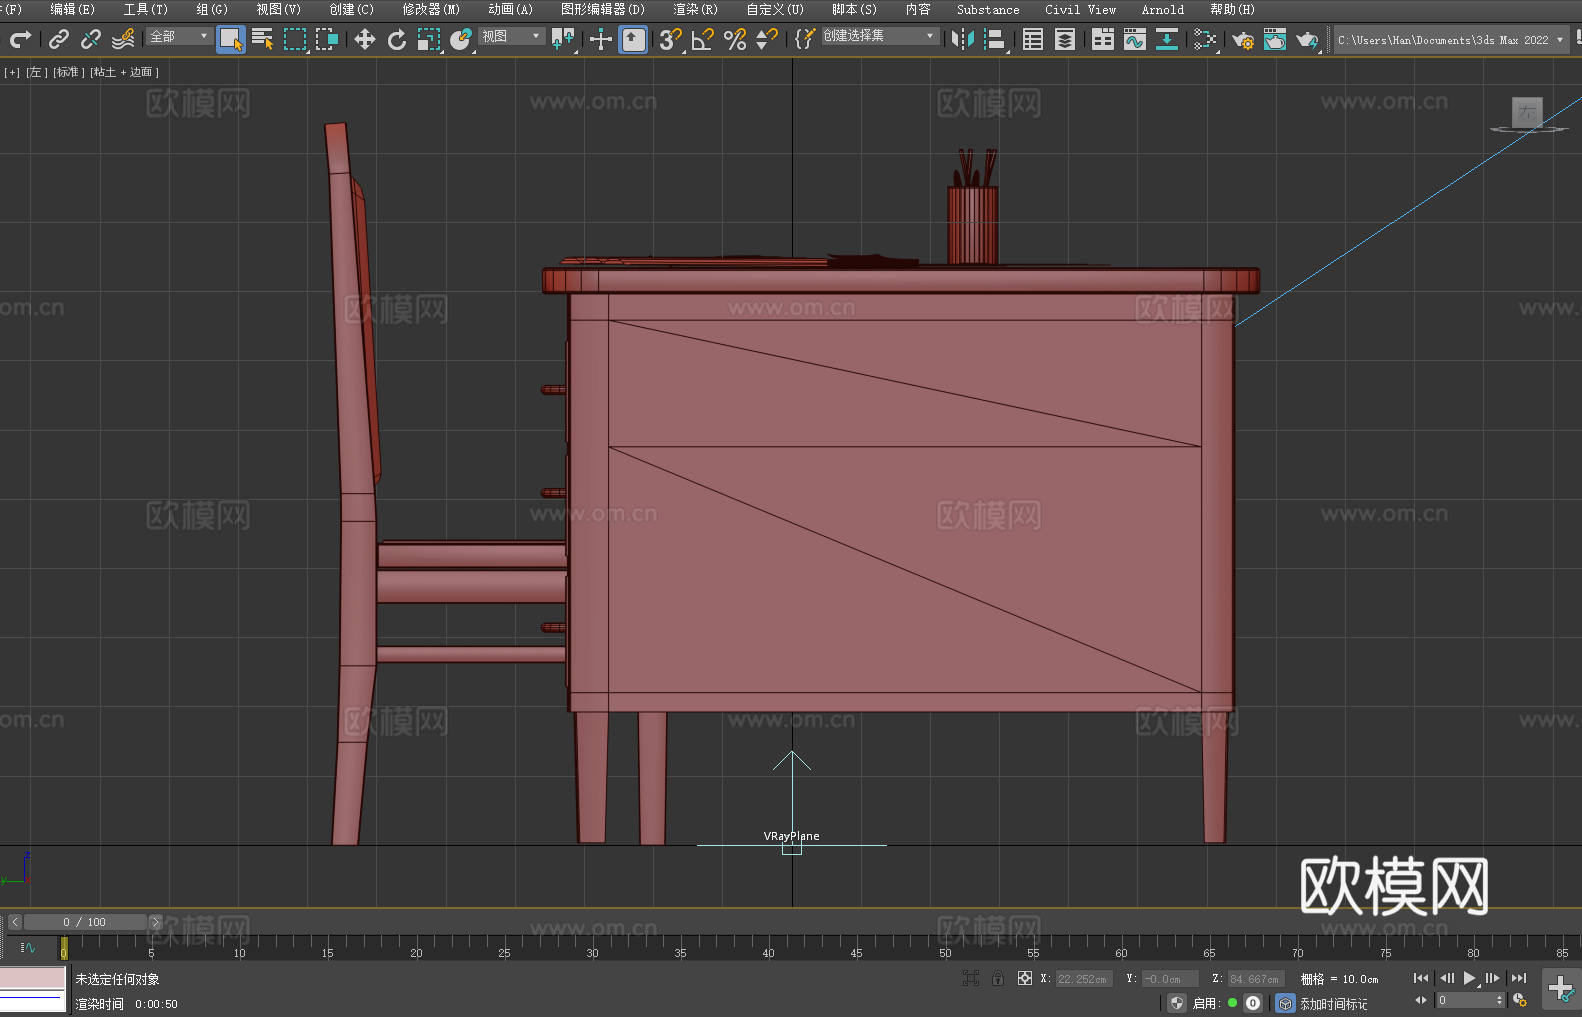This screenshot has height=1017, width=1582.
Task: Click the pink color swatch at bottom-left
Action: 32,978
